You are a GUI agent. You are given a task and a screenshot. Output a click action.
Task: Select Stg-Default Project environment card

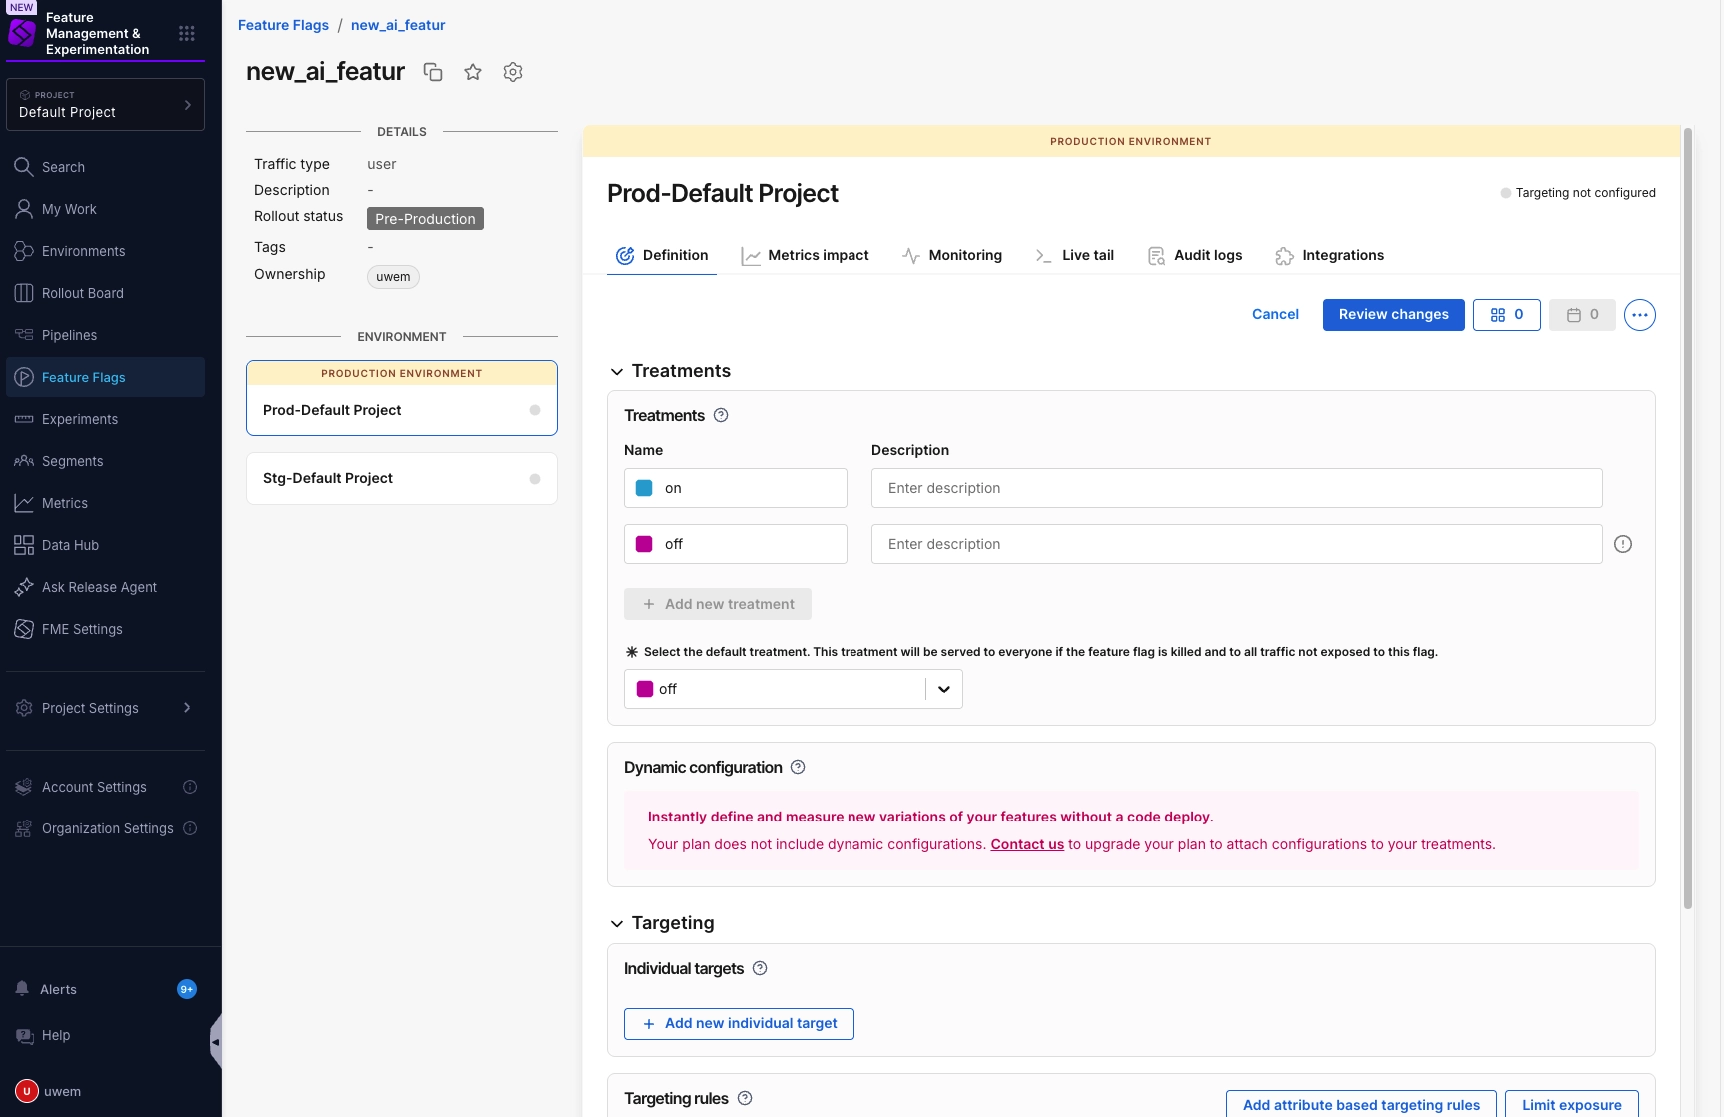[x=402, y=478]
